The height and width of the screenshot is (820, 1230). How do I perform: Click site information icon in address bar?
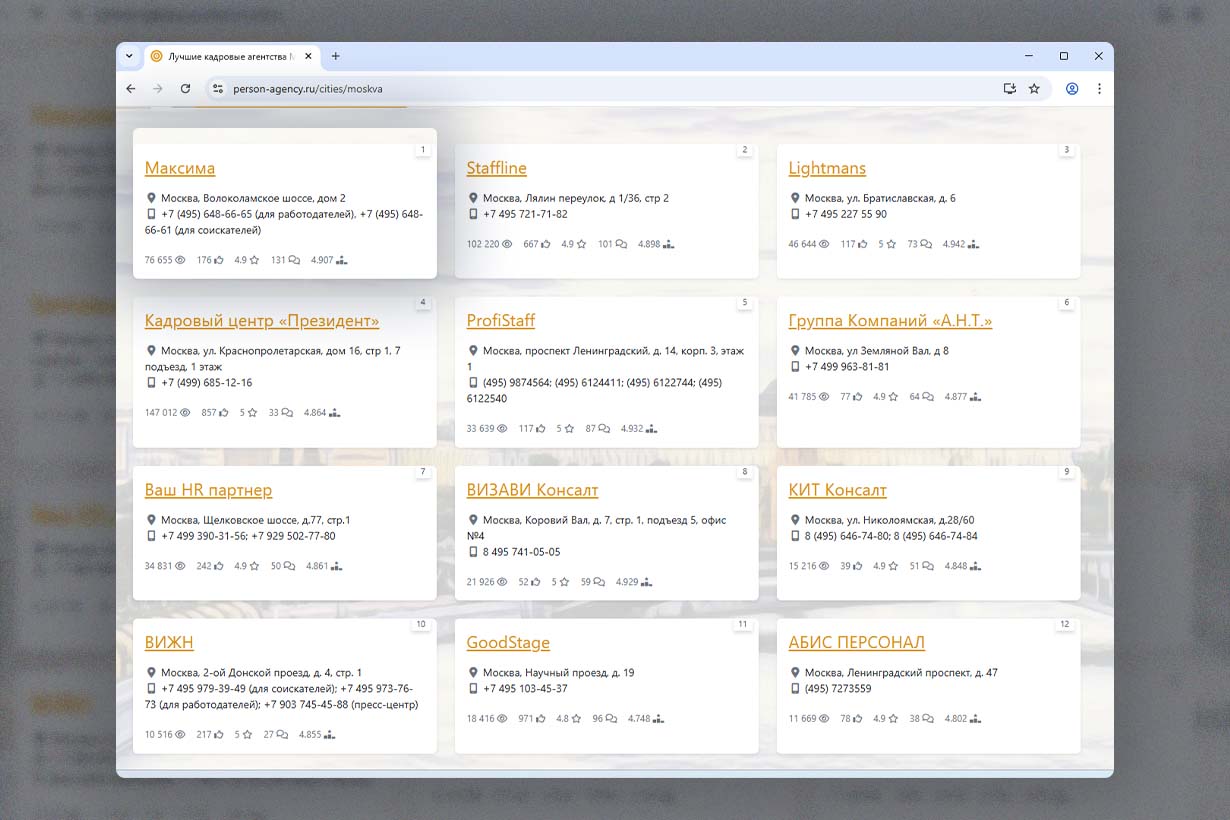[218, 89]
